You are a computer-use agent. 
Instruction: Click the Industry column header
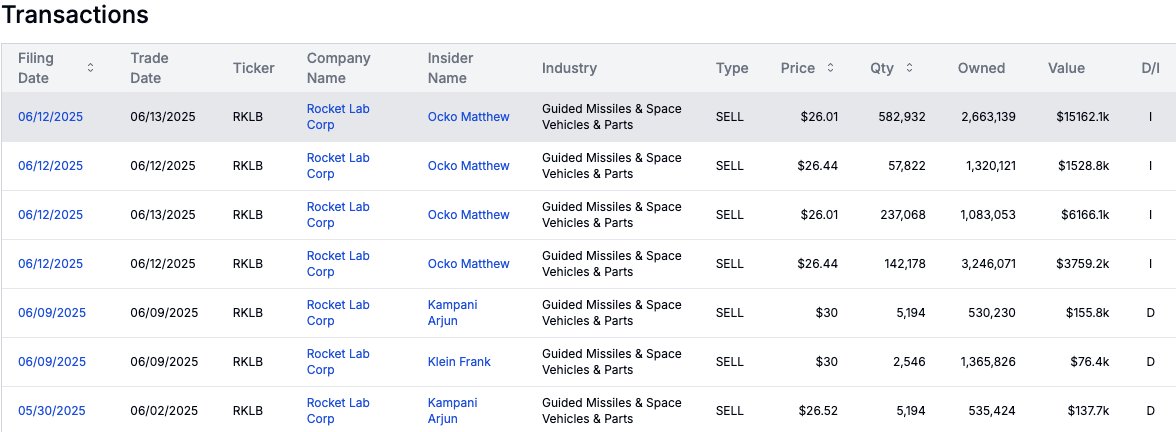[569, 68]
